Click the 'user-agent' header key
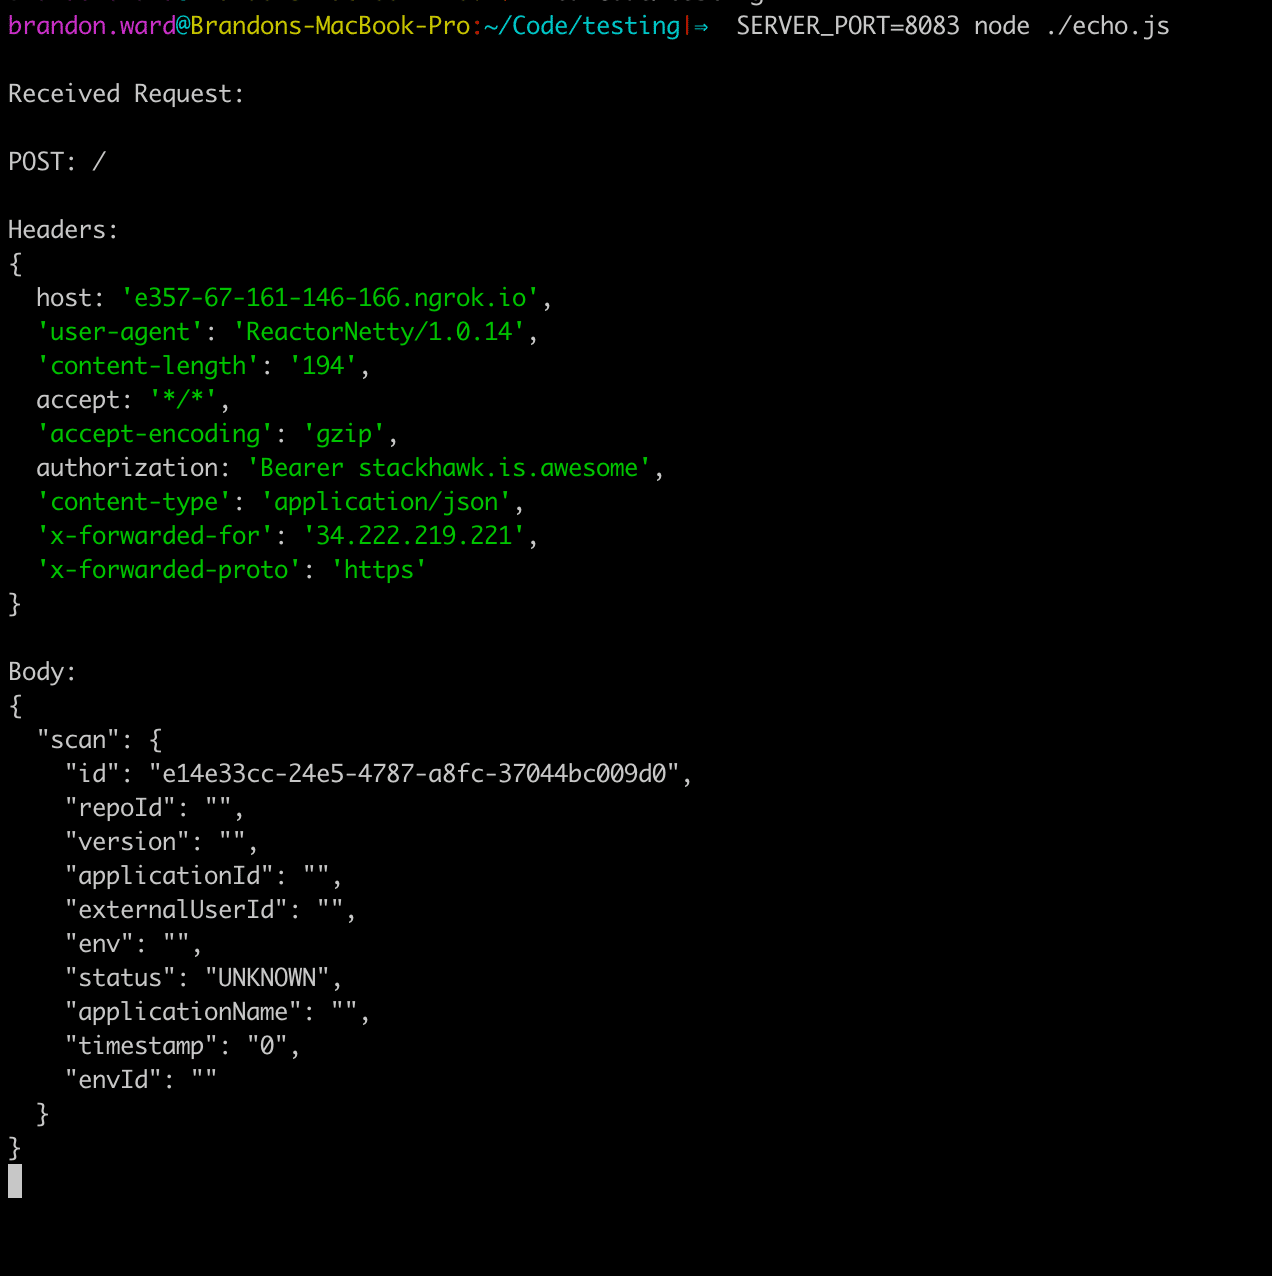Image resolution: width=1272 pixels, height=1276 pixels. click(x=120, y=332)
